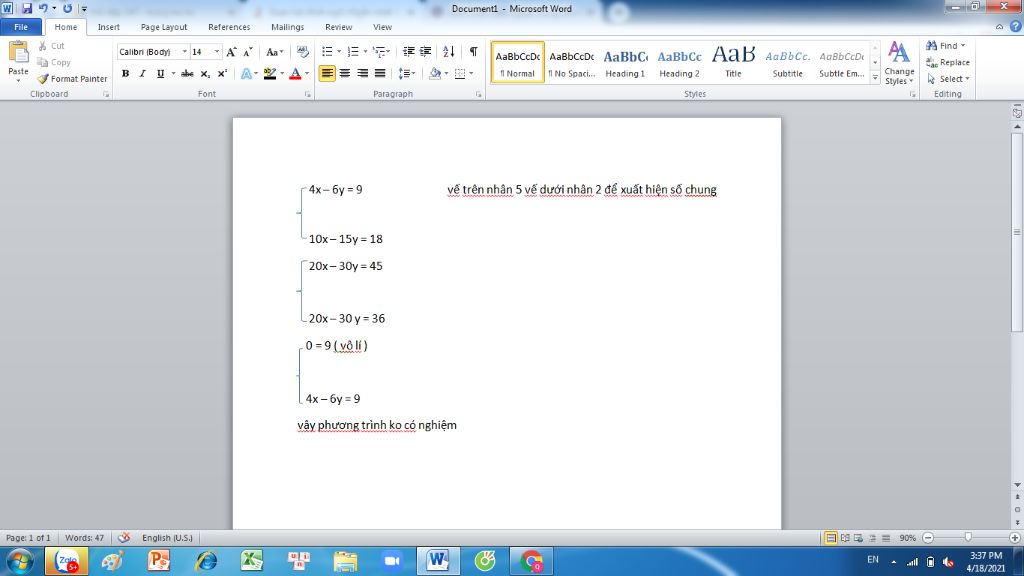The height and width of the screenshot is (576, 1024).
Task: Switch to the Page Layout tab
Action: pyautogui.click(x=164, y=27)
